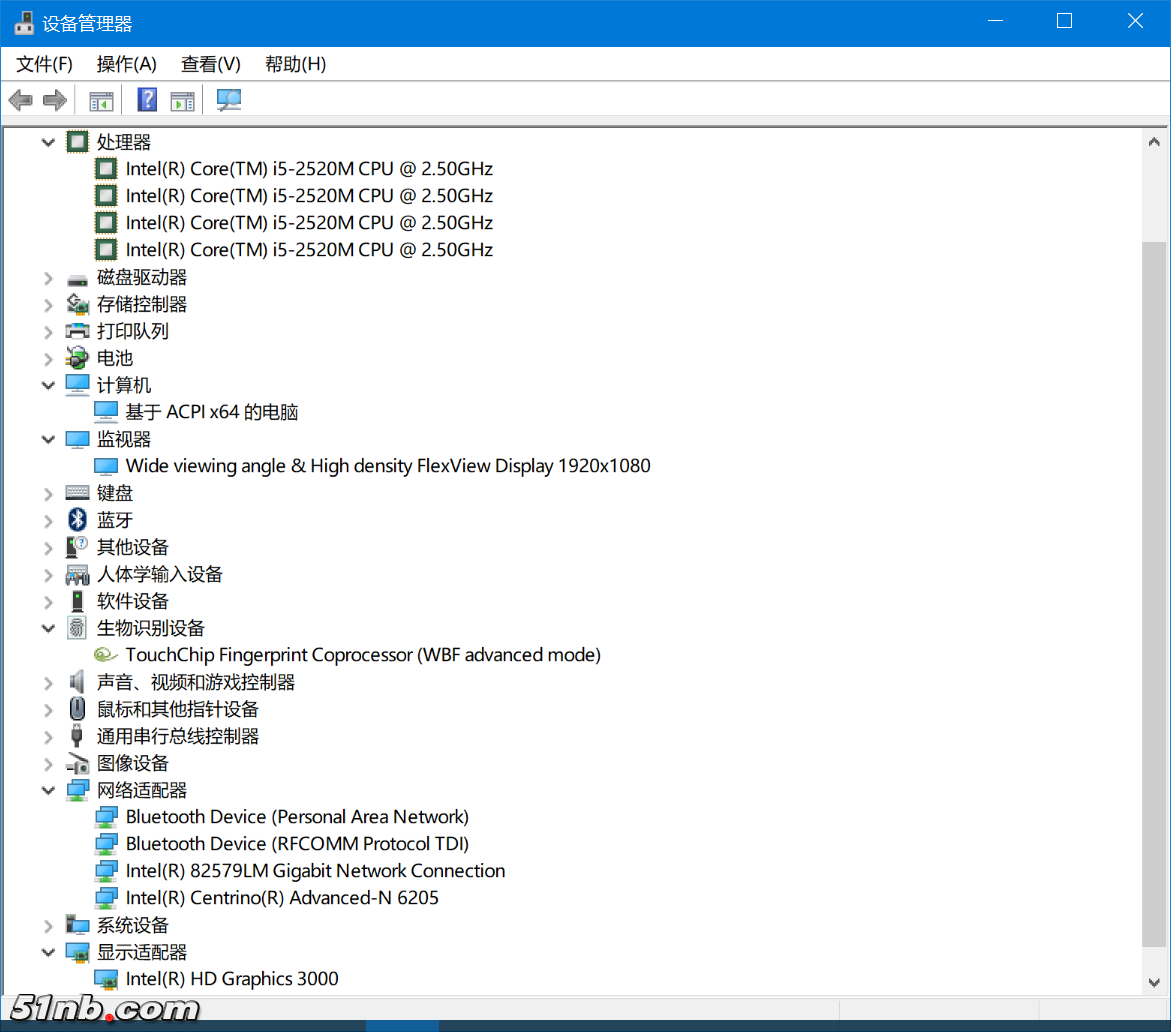Select the FlexView Display 1920x1080 monitor
Viewport: 1171px width, 1032px height.
coord(388,466)
